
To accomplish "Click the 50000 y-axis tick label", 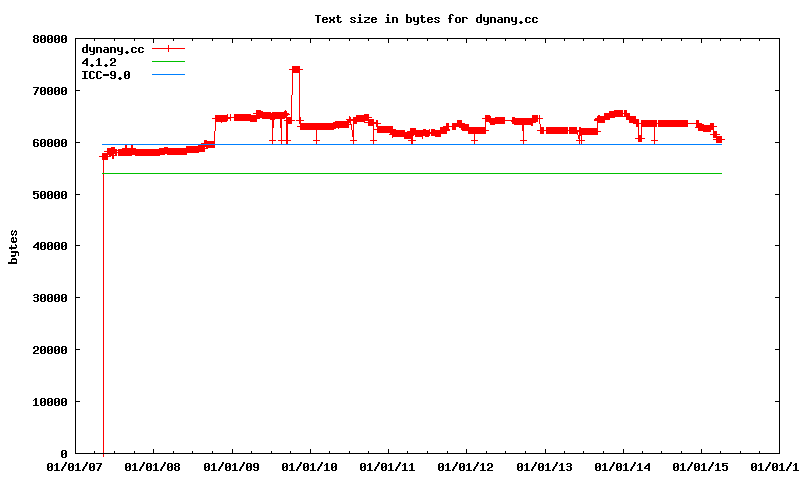I will (x=49, y=195).
